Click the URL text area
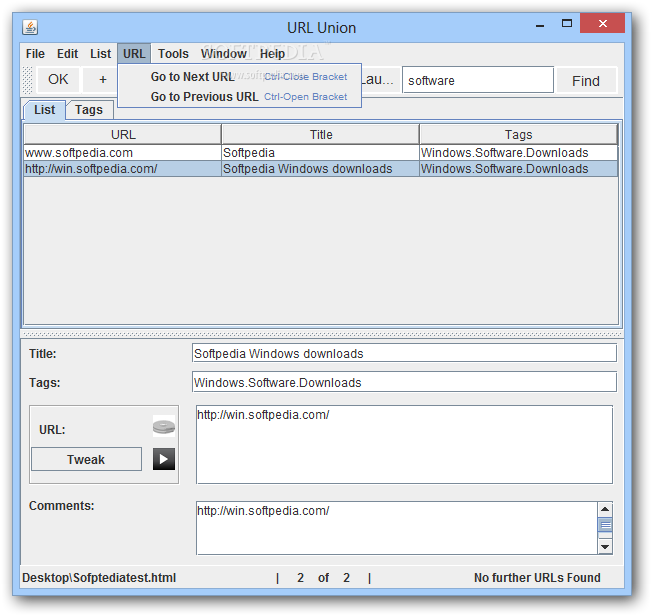 [x=404, y=445]
